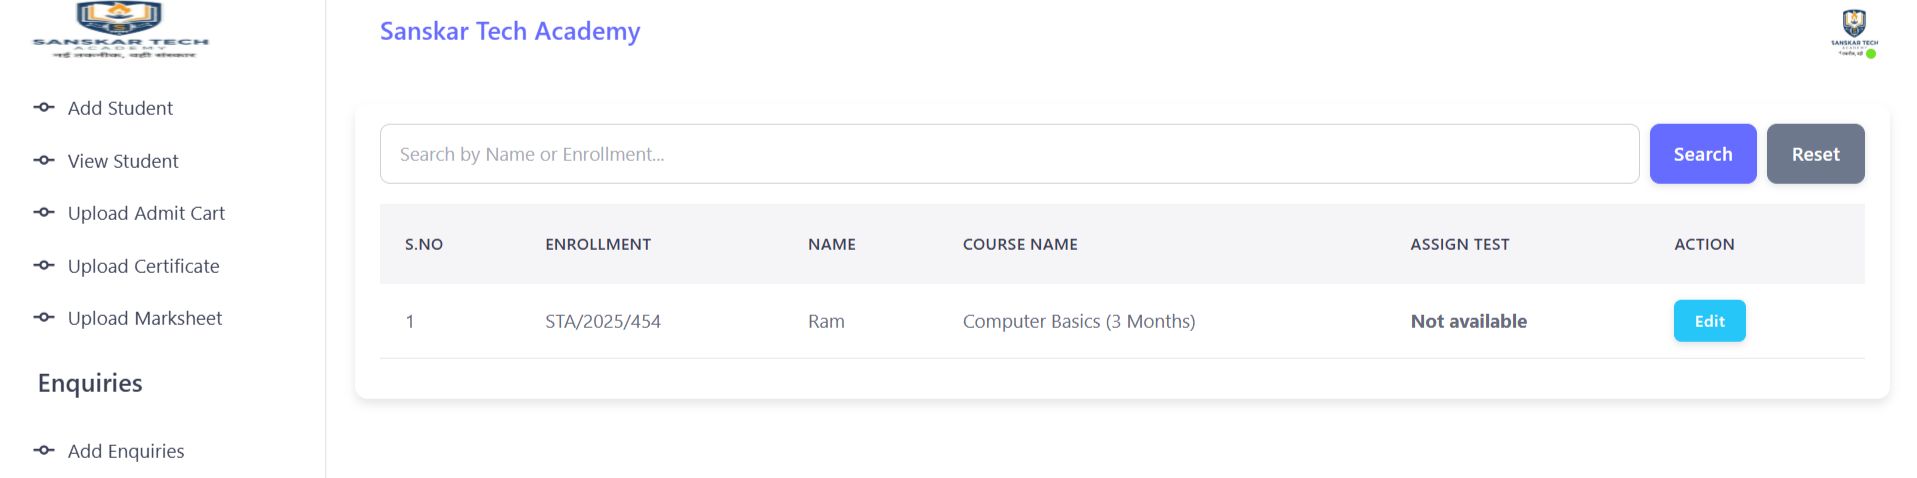The width and height of the screenshot is (1917, 478).
Task: Open Upload Marksheet in sidebar
Action: (x=145, y=318)
